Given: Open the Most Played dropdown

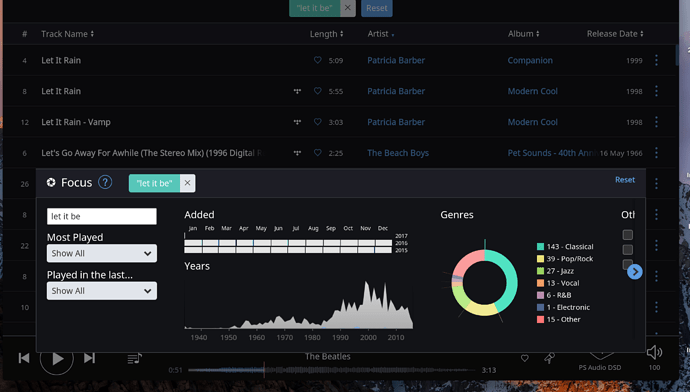Looking at the screenshot, I should click(102, 253).
